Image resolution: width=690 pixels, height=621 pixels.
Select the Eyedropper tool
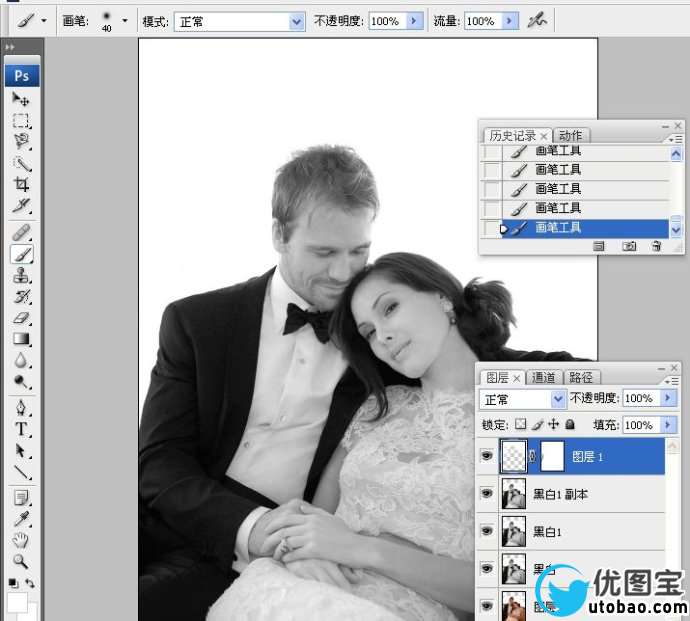[x=21, y=519]
